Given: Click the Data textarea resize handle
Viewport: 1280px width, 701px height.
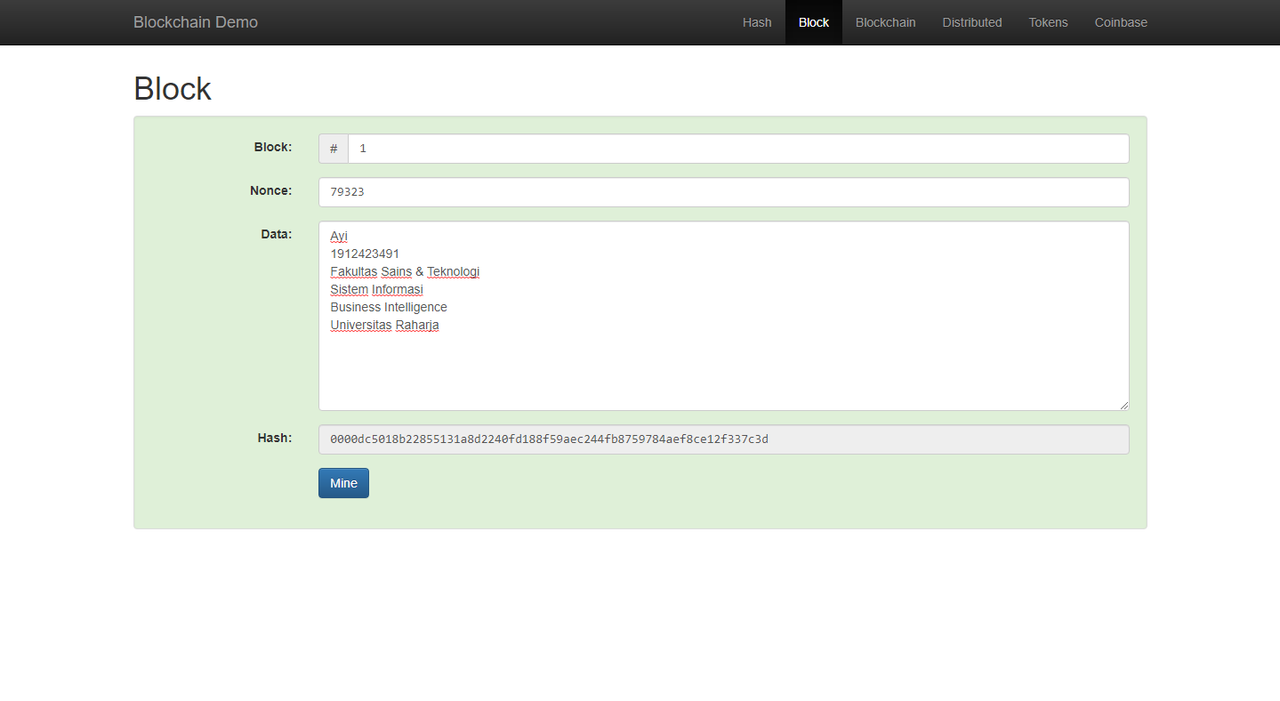Looking at the screenshot, I should (1123, 405).
